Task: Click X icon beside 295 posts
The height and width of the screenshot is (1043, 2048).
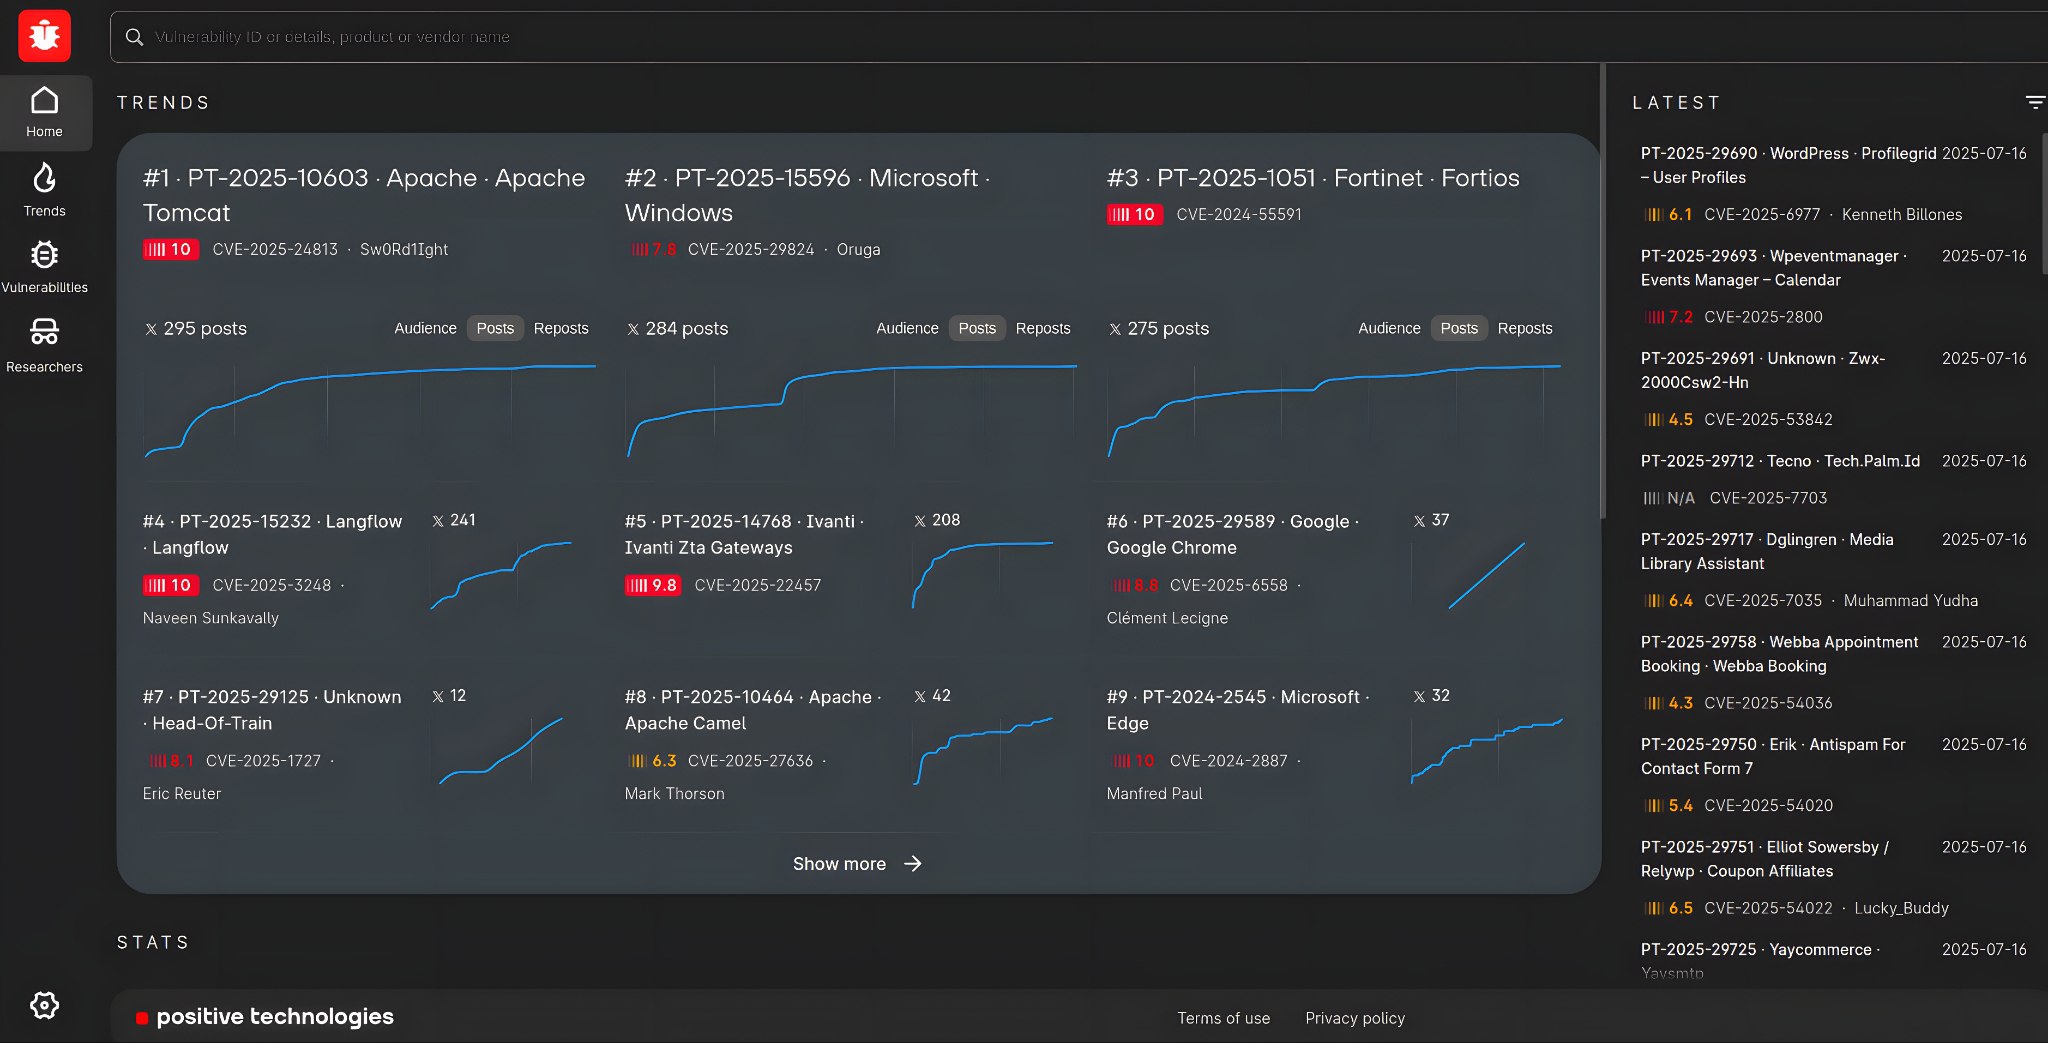Action: [x=151, y=329]
